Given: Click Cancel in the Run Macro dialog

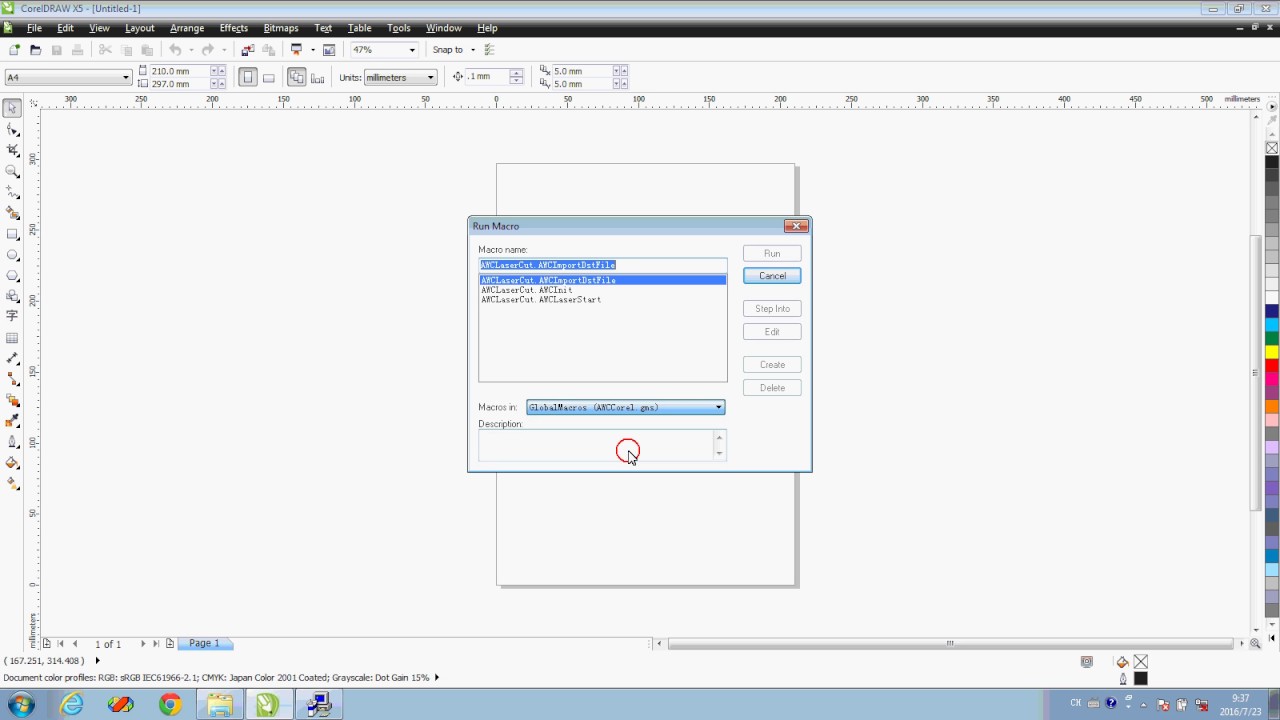Looking at the screenshot, I should pyautogui.click(x=772, y=276).
